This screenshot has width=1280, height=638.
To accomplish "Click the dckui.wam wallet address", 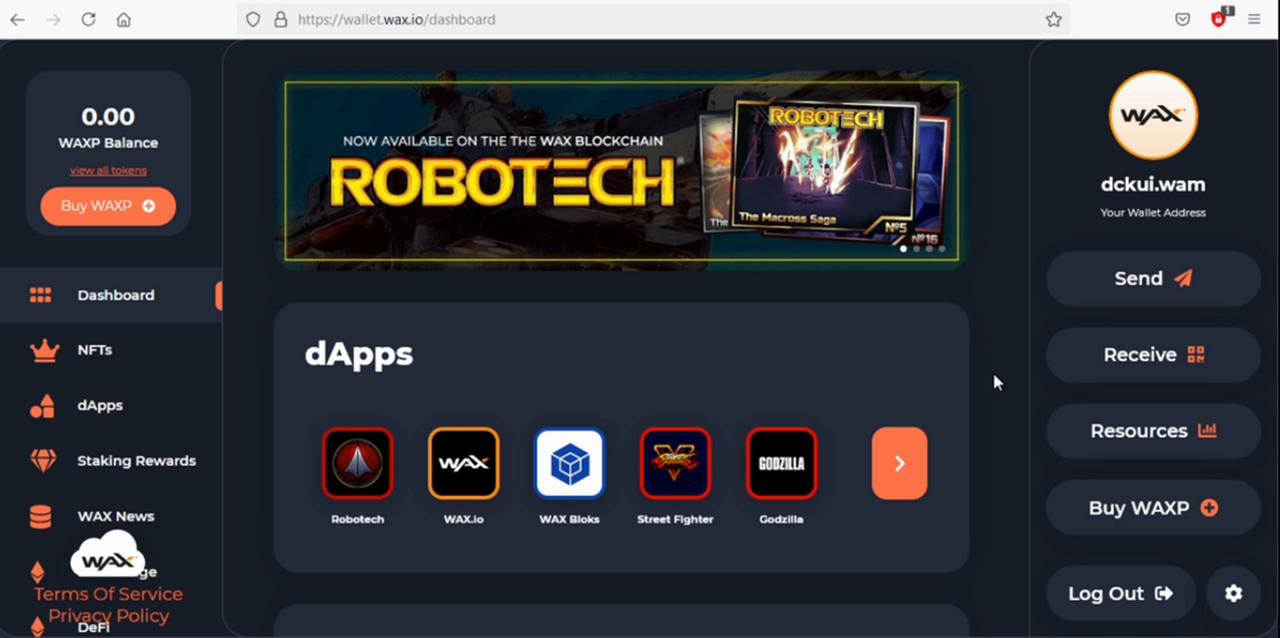I will (1153, 184).
